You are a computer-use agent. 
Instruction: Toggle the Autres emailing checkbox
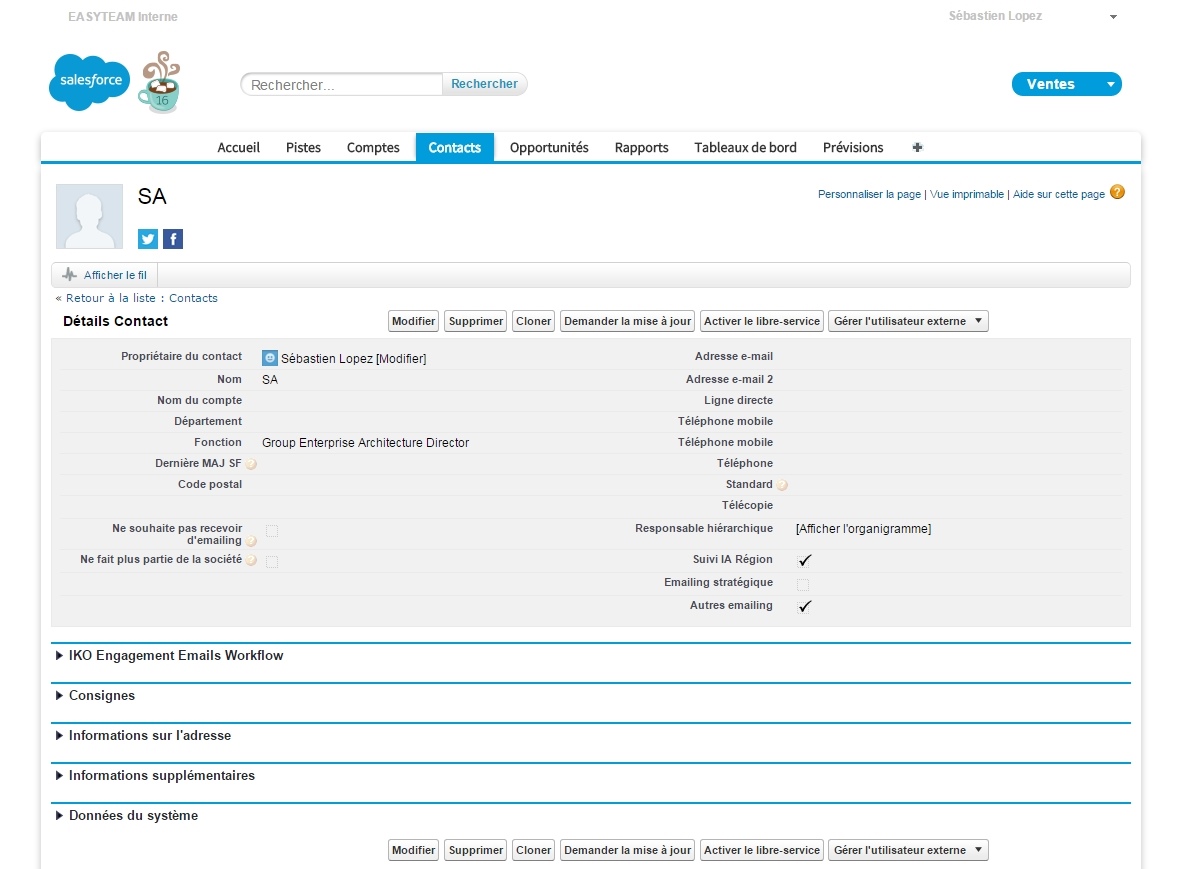804,606
